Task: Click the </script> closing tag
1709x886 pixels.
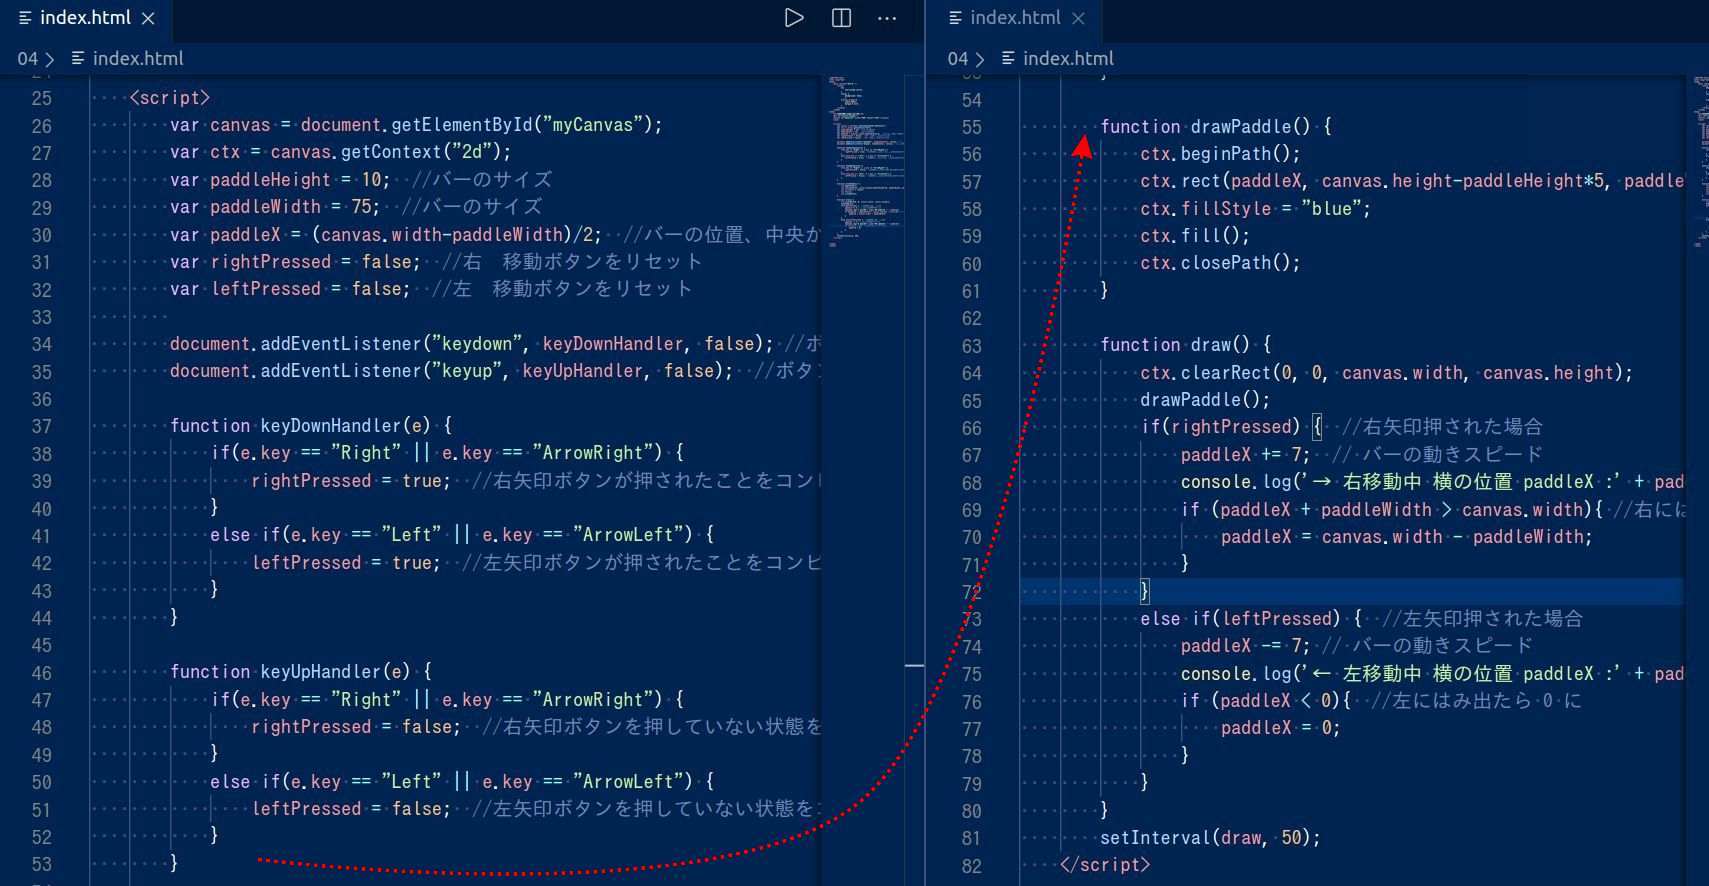Action: [x=1105, y=865]
